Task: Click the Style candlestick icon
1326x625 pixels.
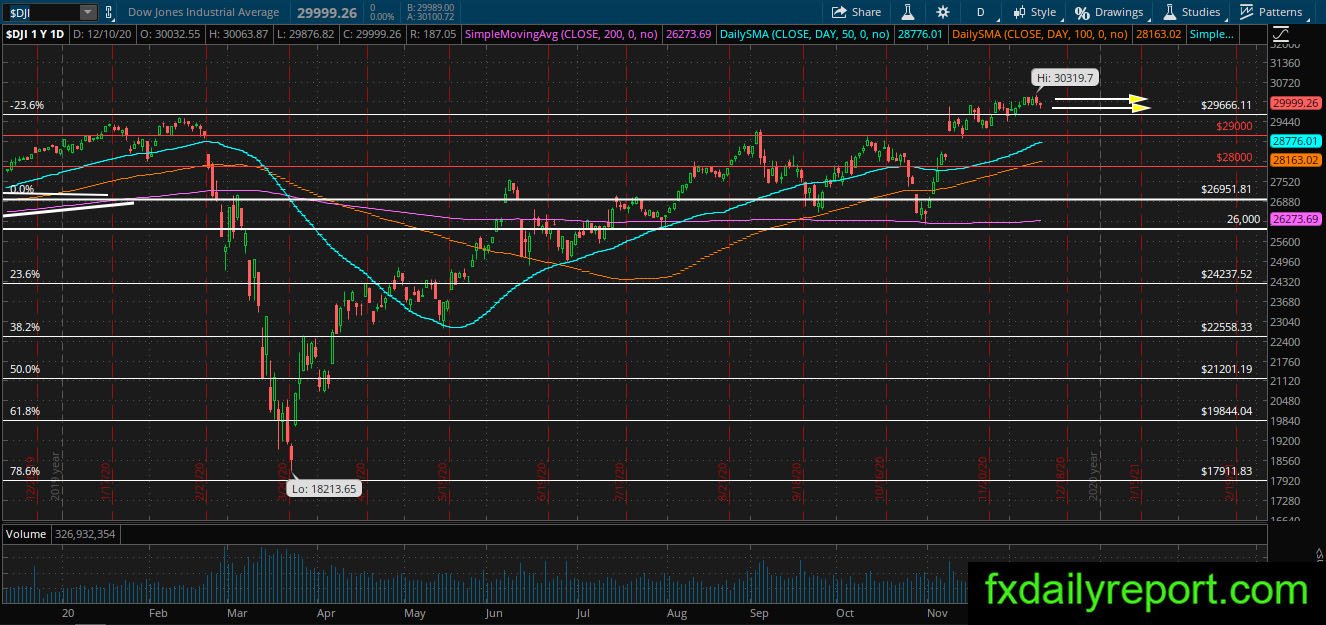Action: pos(1019,12)
